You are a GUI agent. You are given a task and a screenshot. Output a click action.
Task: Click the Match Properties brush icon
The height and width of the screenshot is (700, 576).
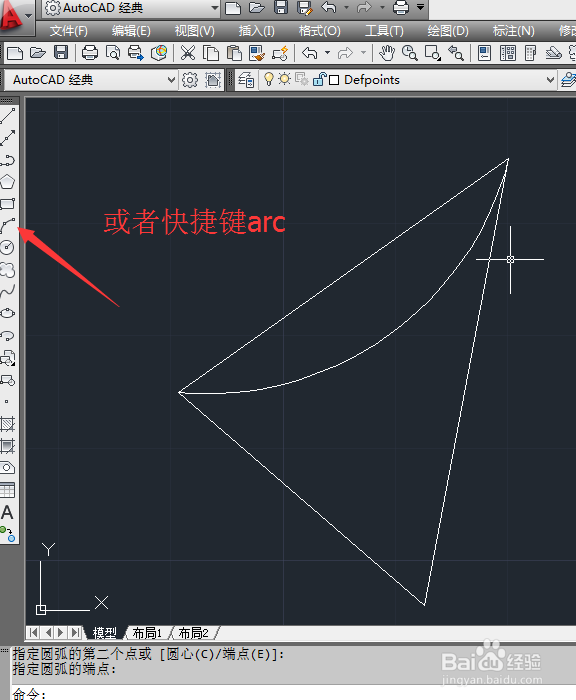257,53
